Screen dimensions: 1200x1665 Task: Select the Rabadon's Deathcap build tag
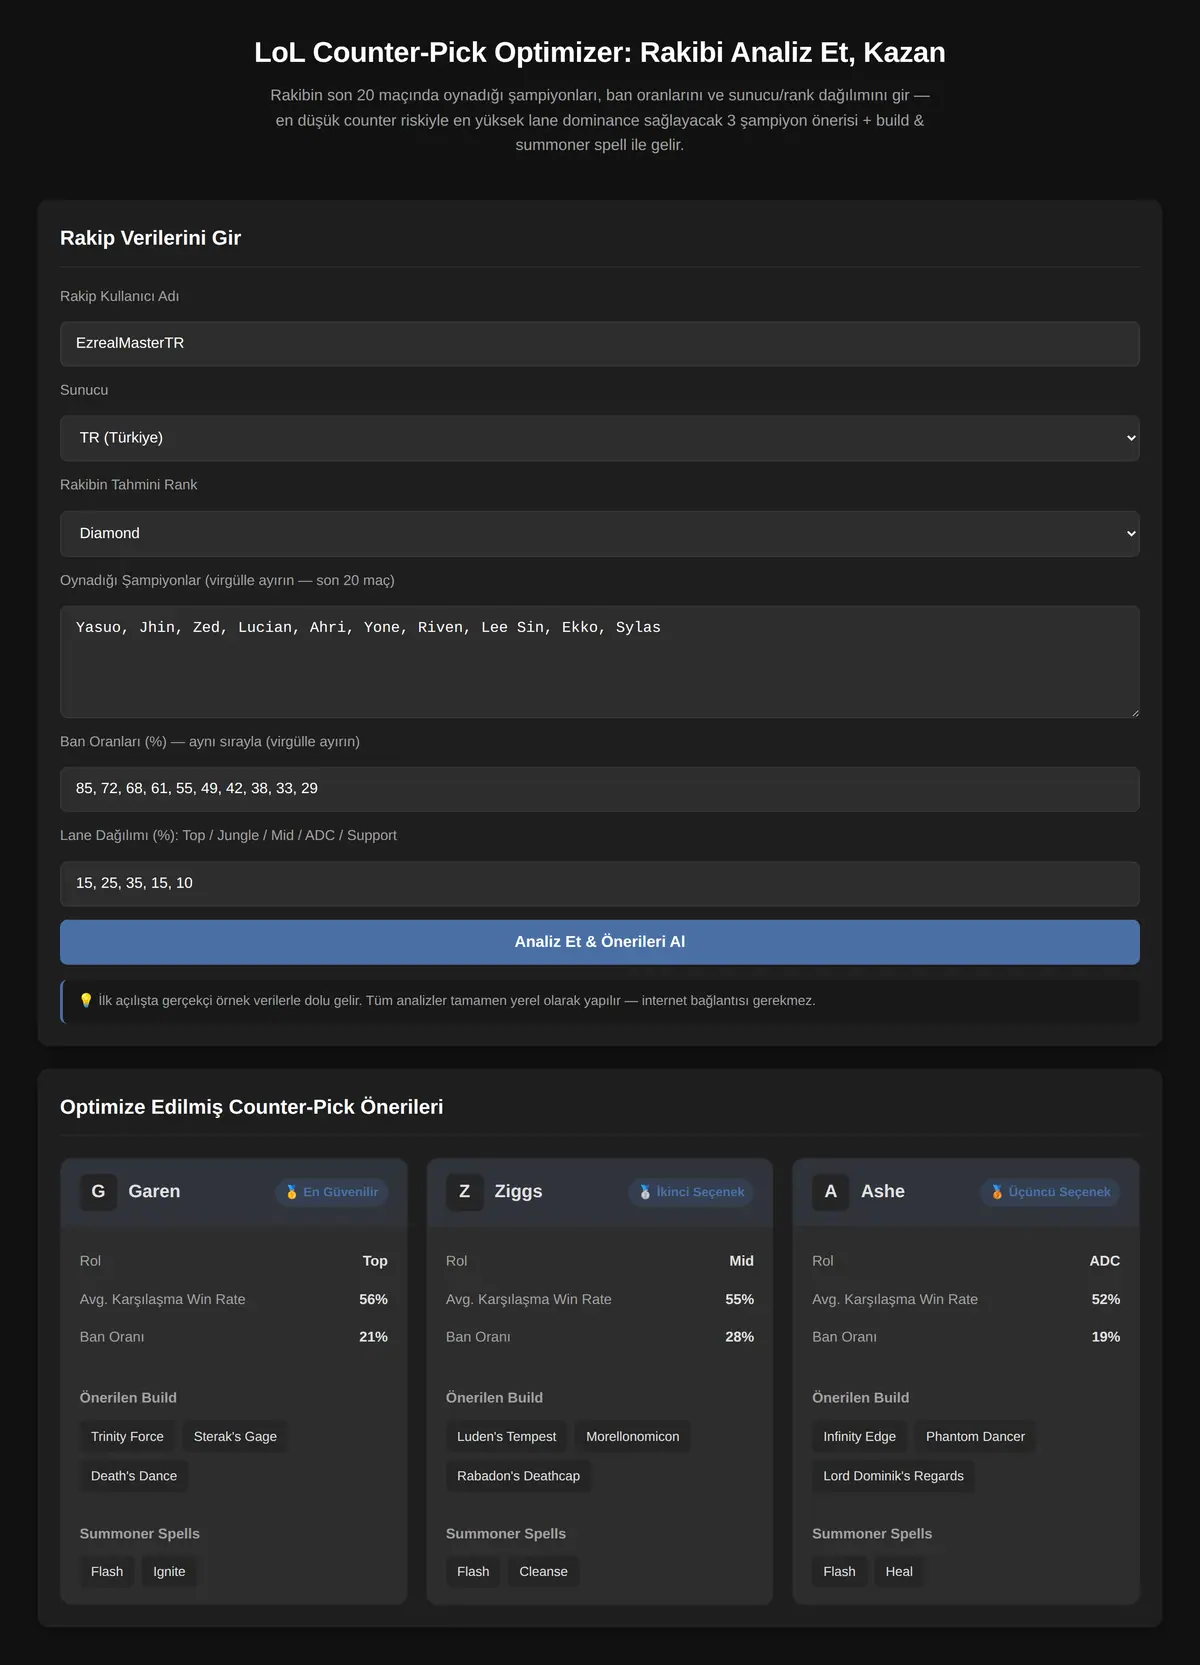point(518,1476)
